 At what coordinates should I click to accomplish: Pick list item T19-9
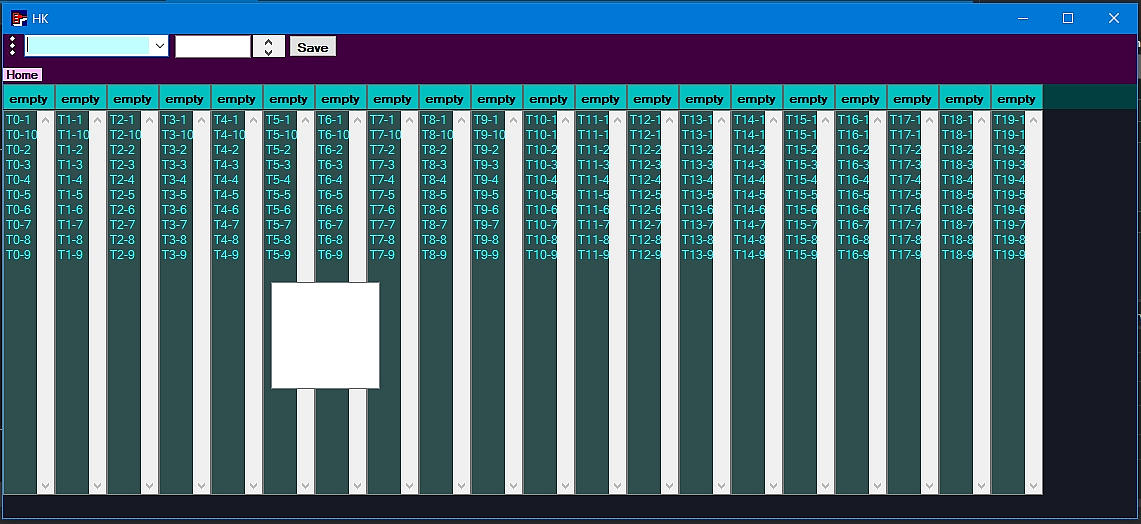tap(1009, 255)
